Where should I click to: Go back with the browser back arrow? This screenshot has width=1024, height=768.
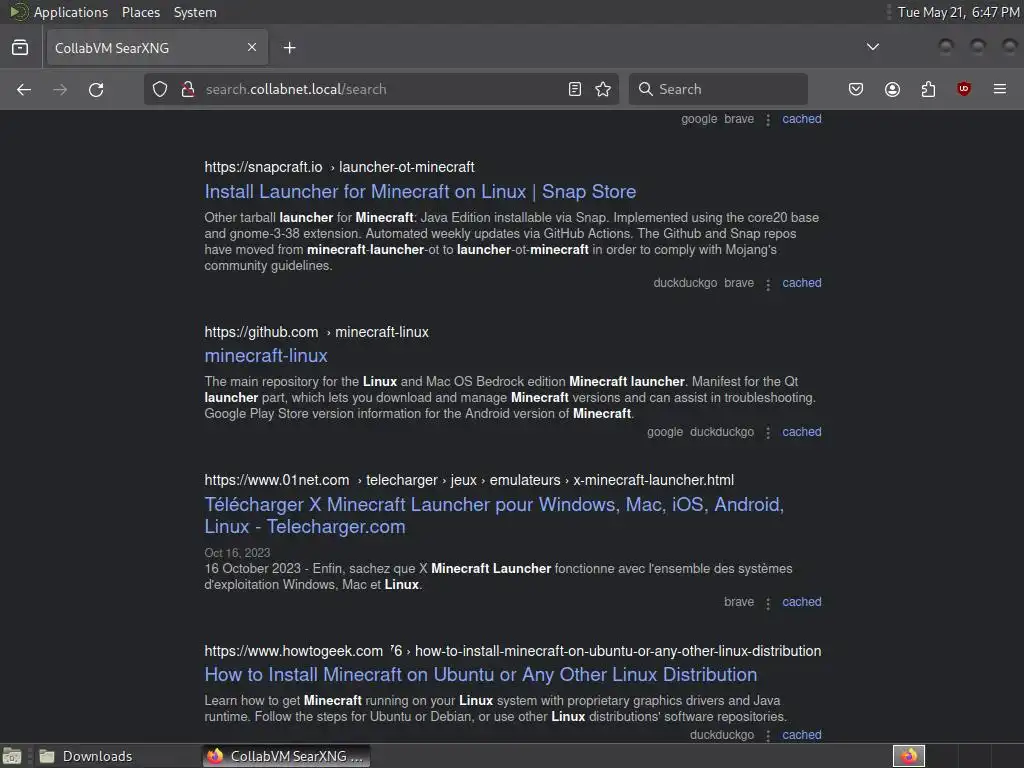(x=24, y=89)
